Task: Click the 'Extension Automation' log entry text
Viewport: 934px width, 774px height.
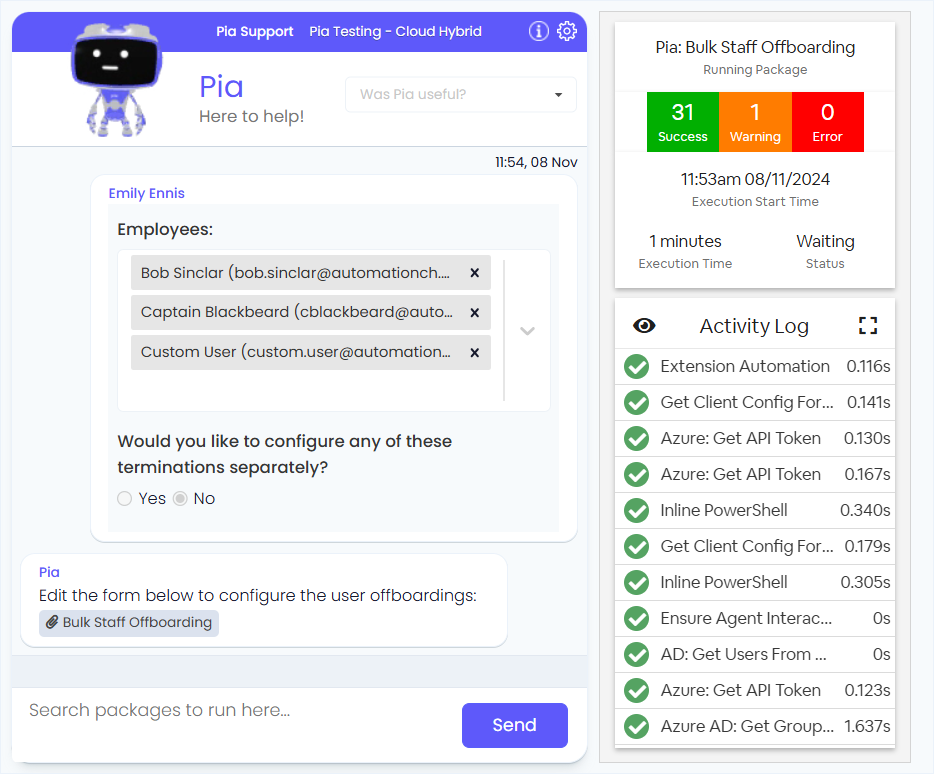Action: tap(745, 366)
